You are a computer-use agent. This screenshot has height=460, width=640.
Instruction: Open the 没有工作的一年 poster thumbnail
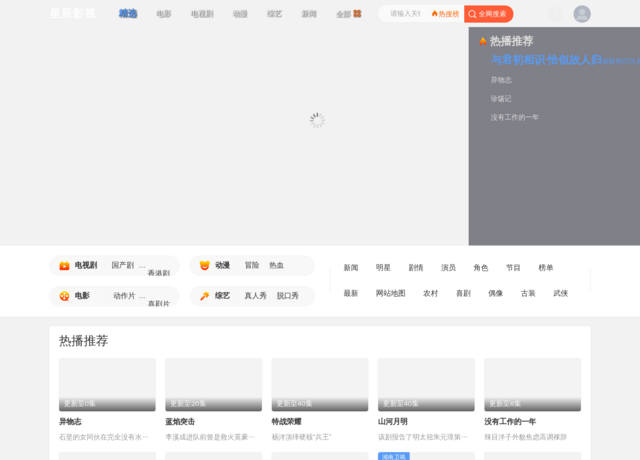532,384
